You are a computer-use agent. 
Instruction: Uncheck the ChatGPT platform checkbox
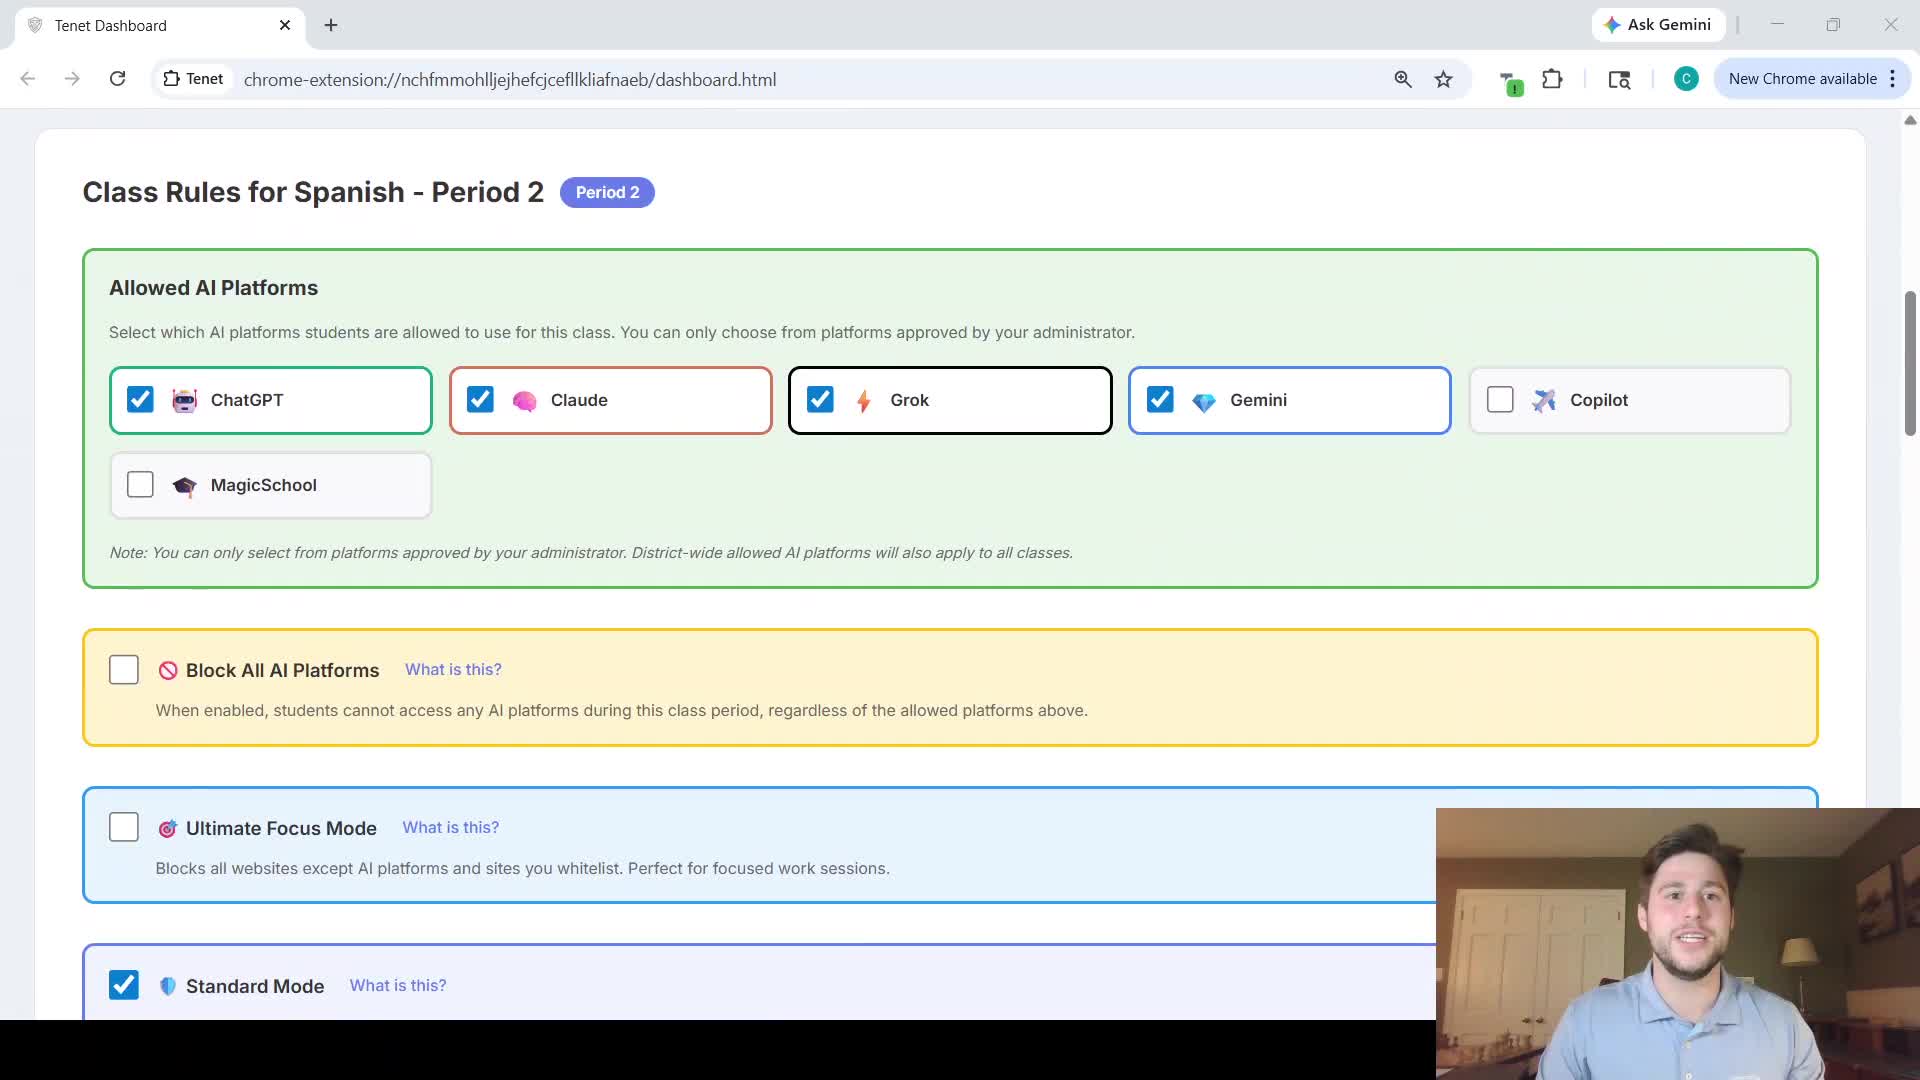(x=141, y=400)
